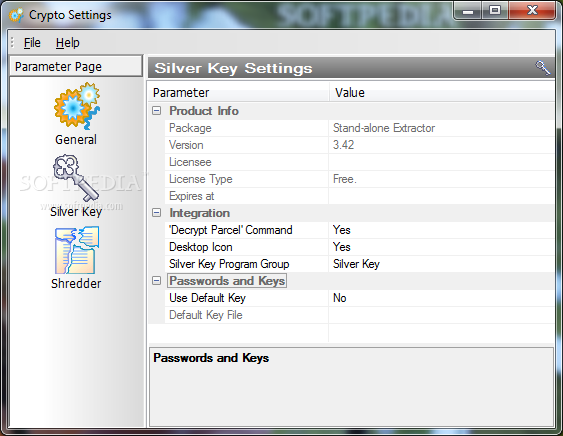Click the 3.42 version value
This screenshot has width=563, height=436.
343,145
